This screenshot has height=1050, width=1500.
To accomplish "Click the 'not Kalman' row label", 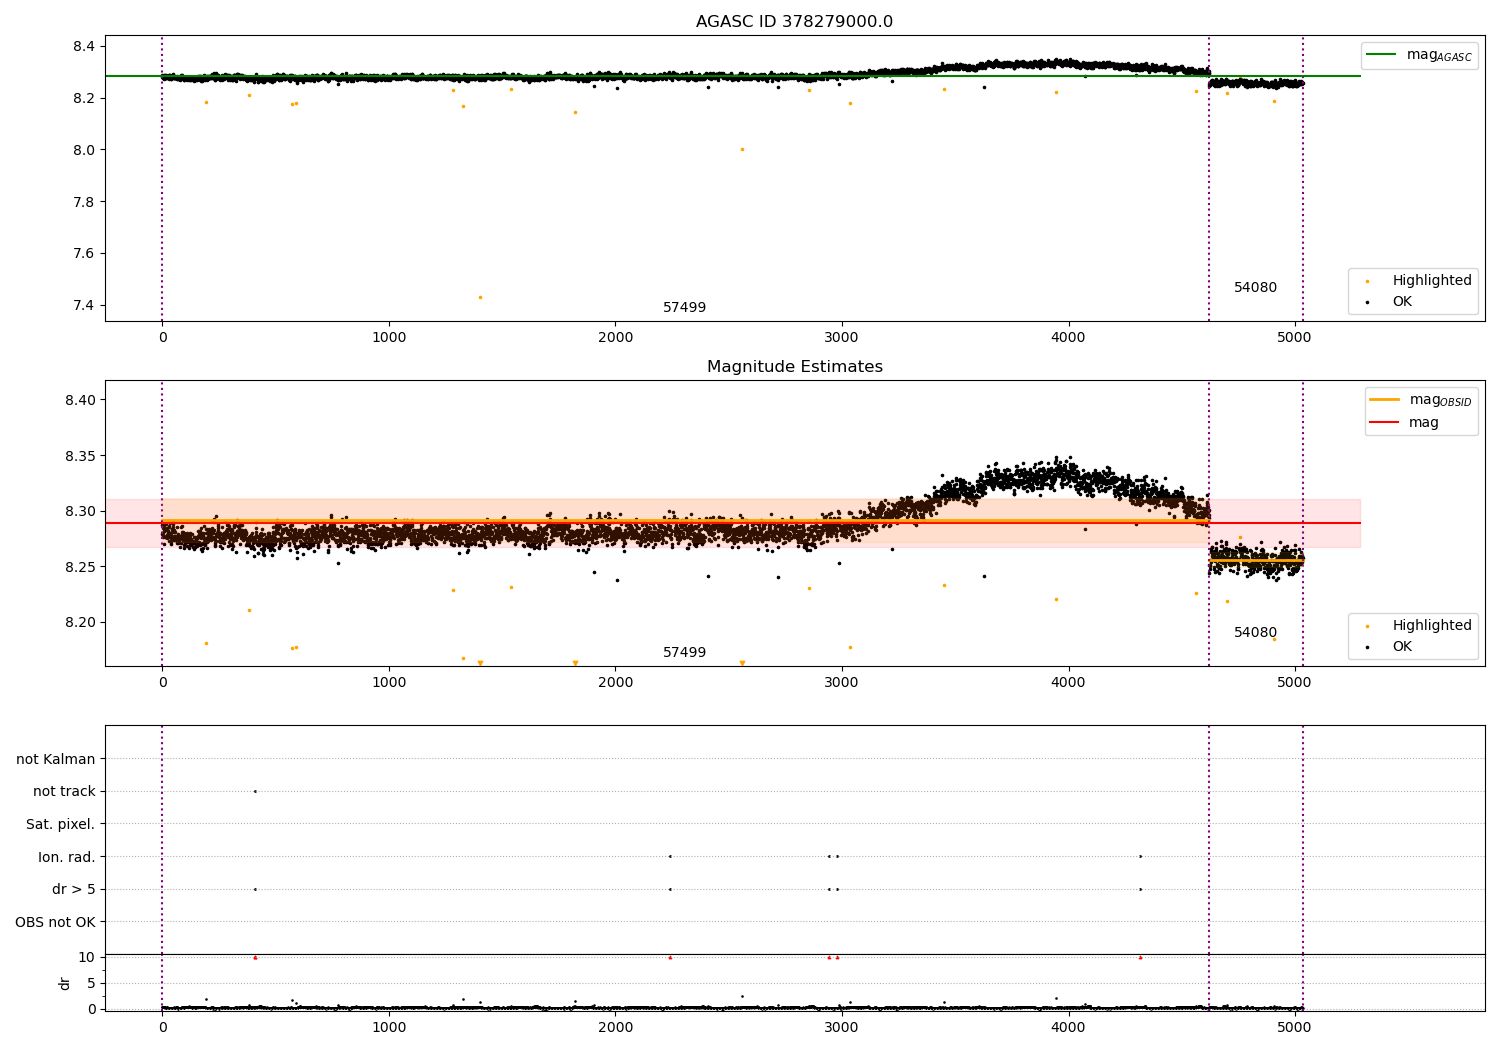I will [x=56, y=759].
